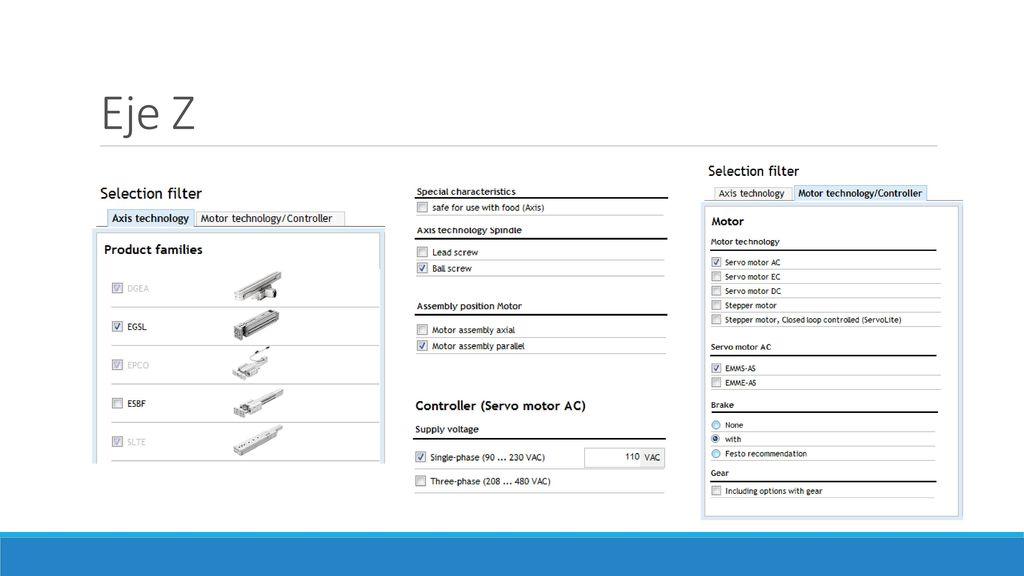Toggle the SLTE product family checkbox
Screen dimensions: 1024x576
coord(117,441)
